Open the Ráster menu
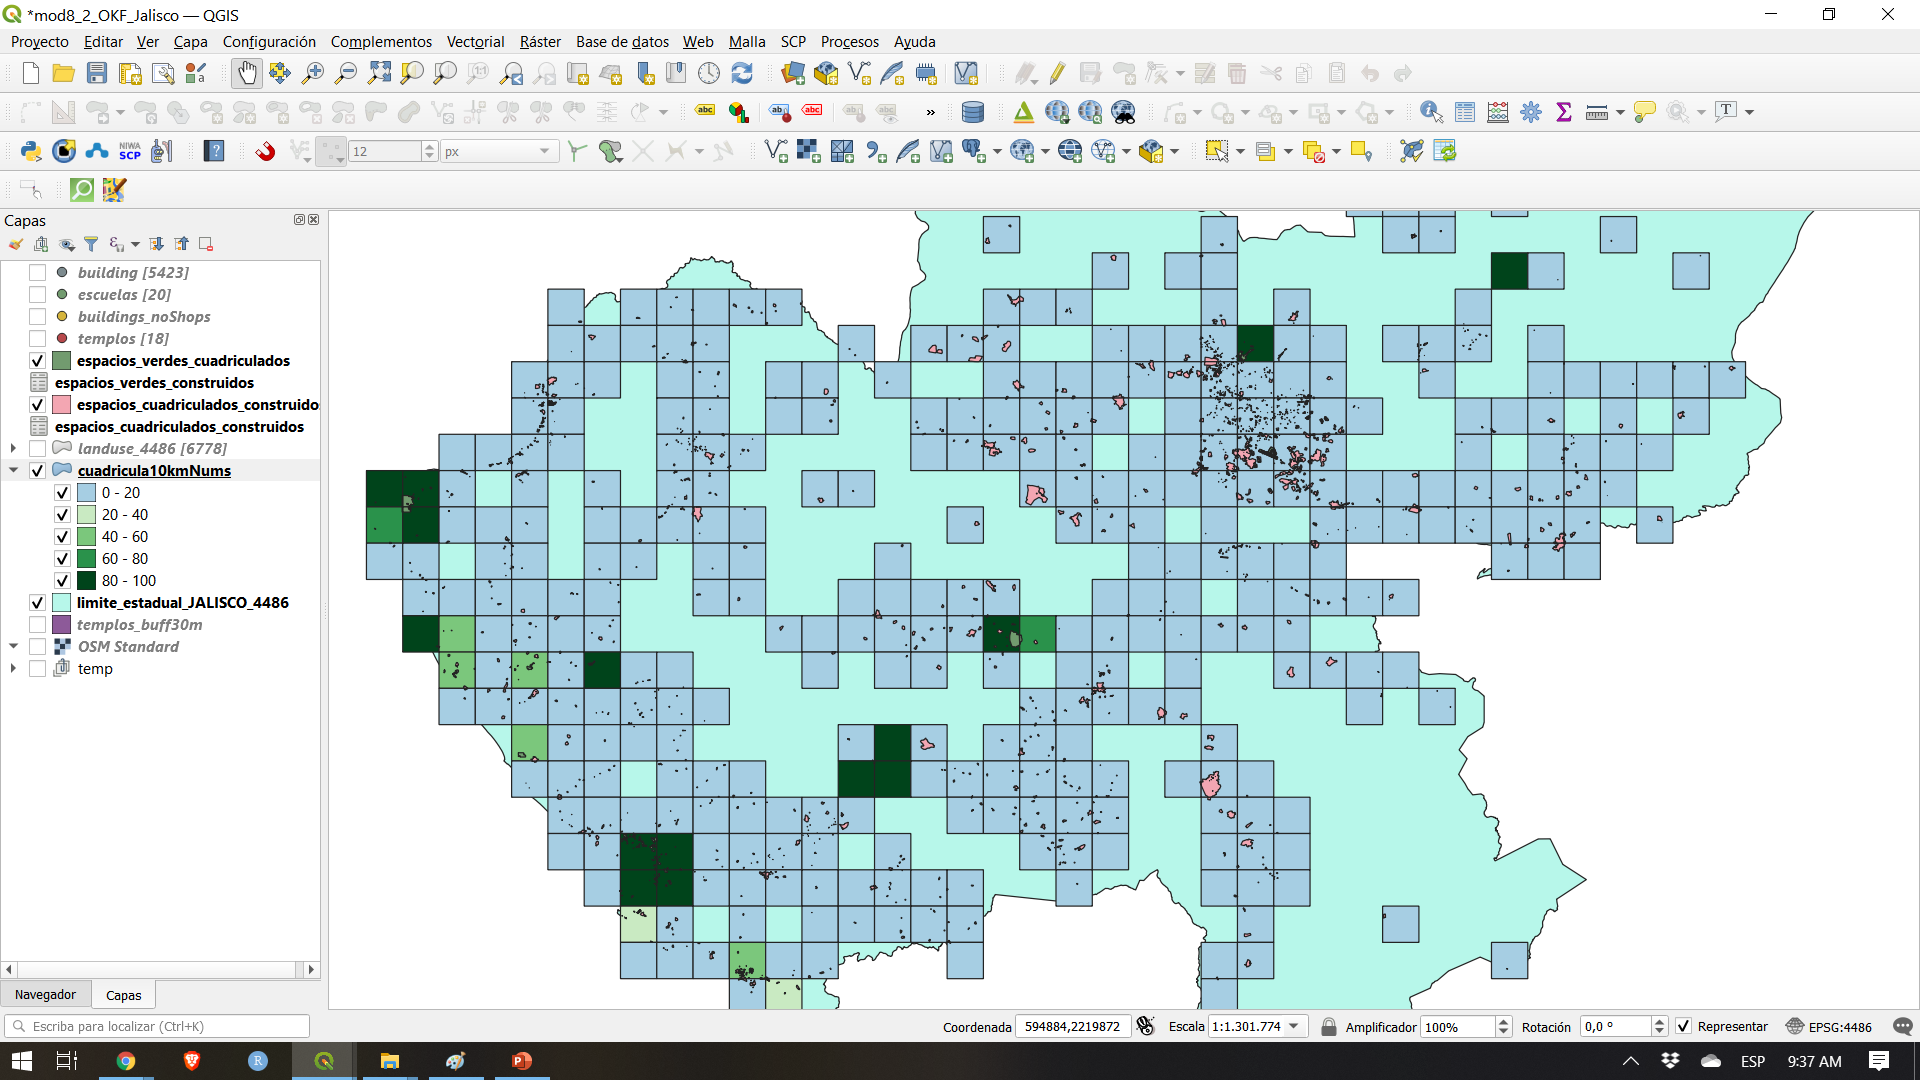The image size is (1920, 1080). (540, 41)
